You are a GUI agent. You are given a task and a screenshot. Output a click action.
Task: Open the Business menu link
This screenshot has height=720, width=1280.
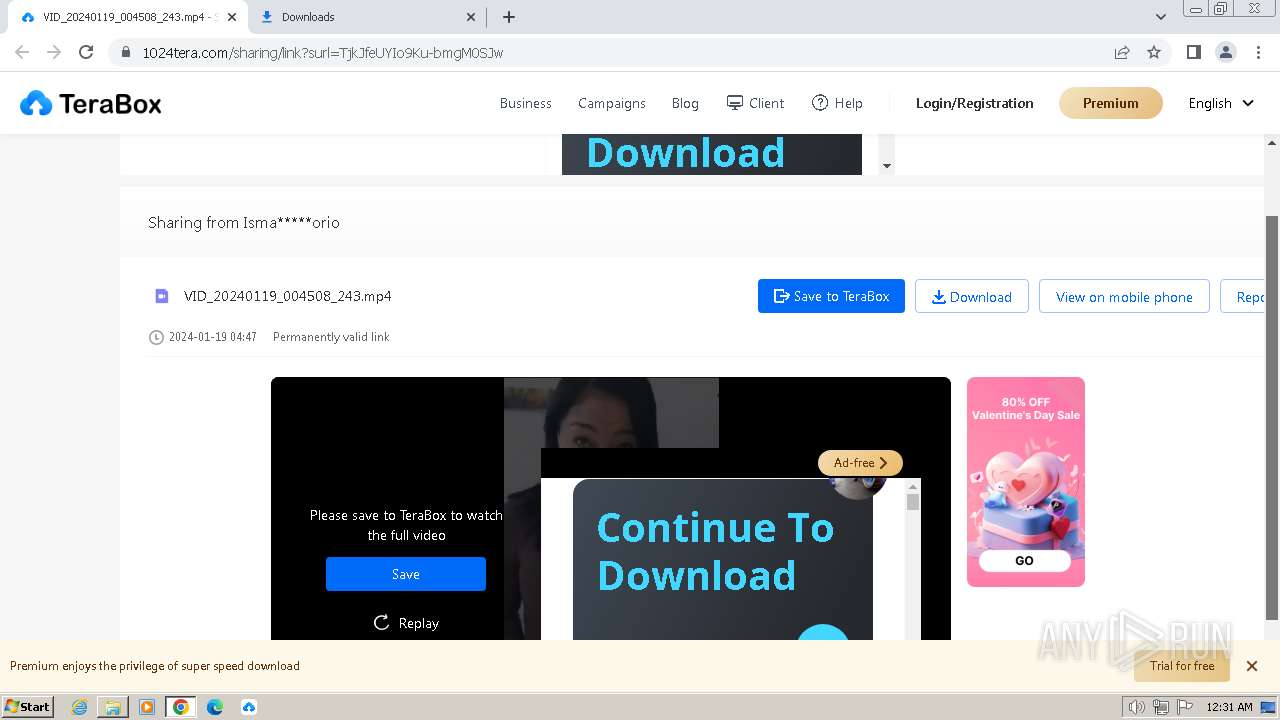526,103
